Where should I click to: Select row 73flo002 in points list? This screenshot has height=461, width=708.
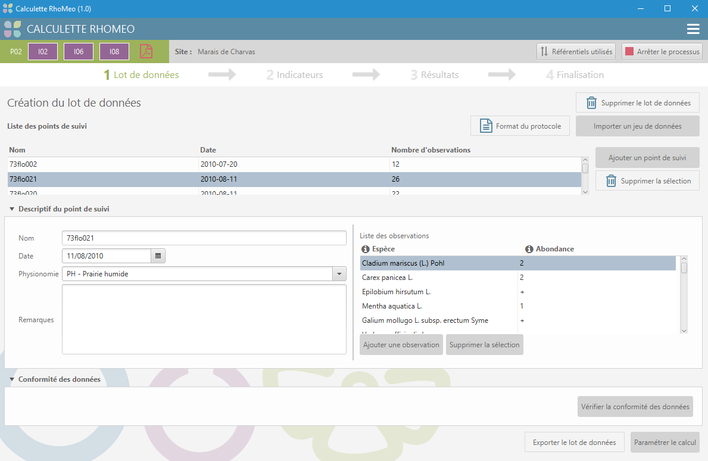(x=294, y=164)
